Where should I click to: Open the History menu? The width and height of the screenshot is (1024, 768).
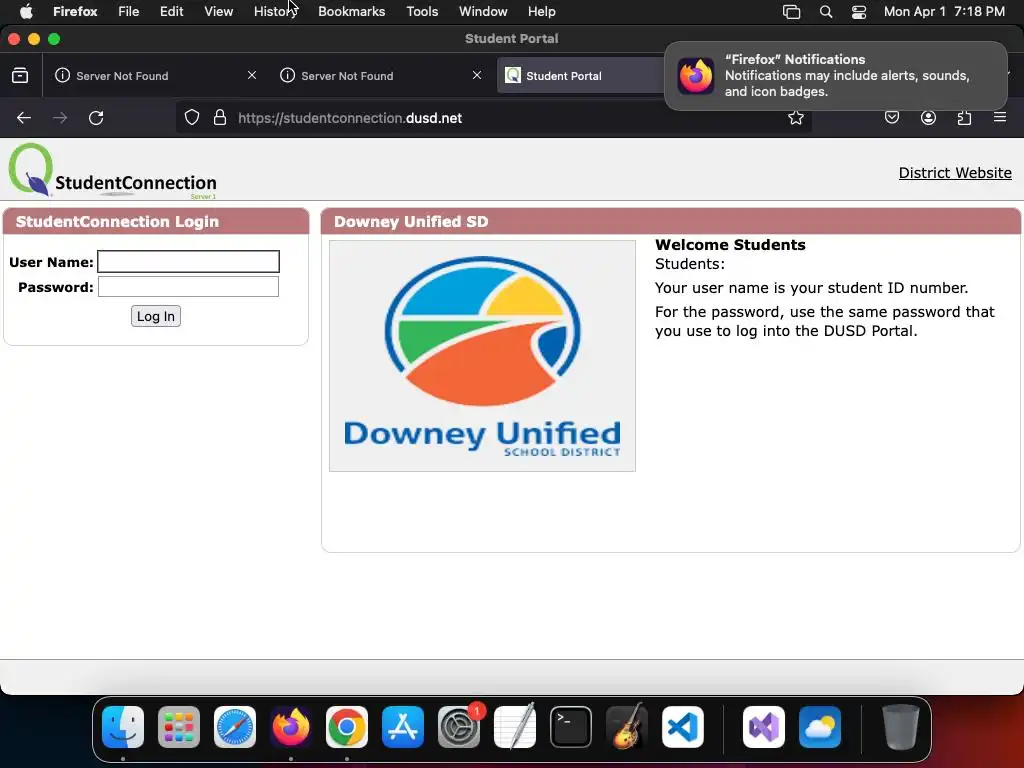pos(276,11)
